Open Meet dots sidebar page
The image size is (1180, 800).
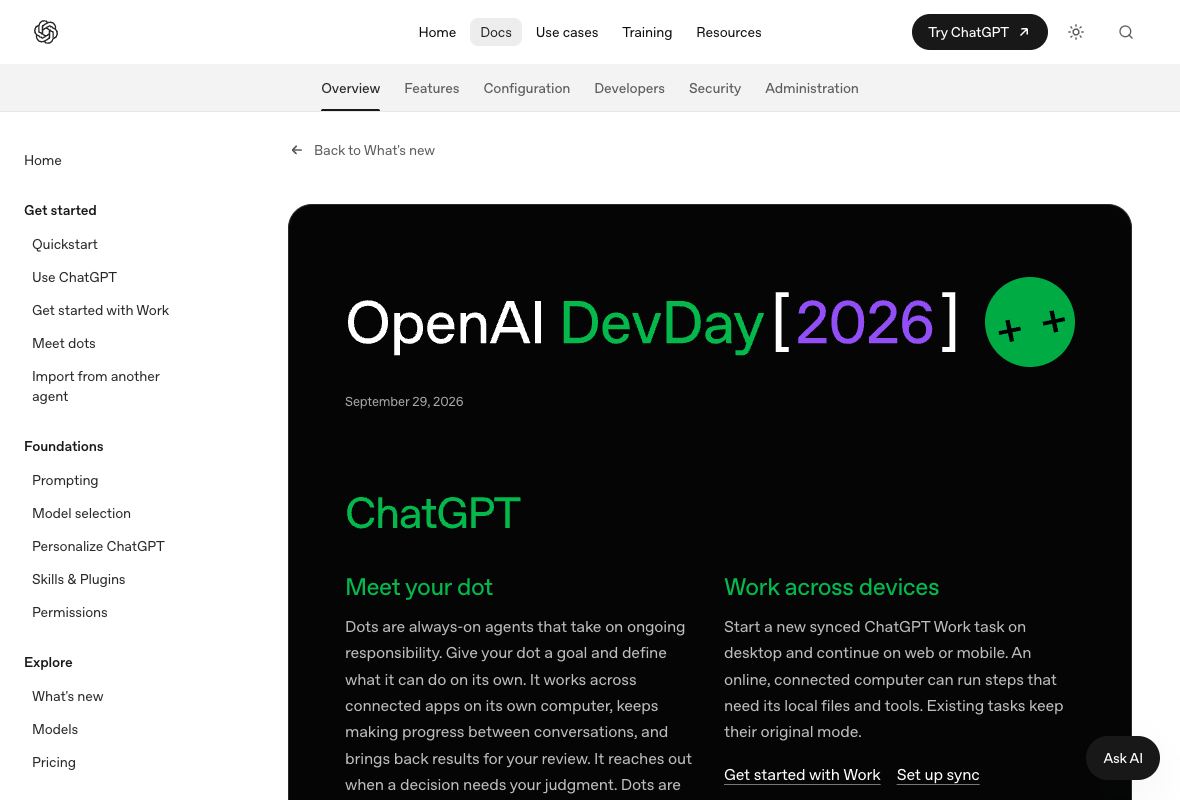point(64,343)
